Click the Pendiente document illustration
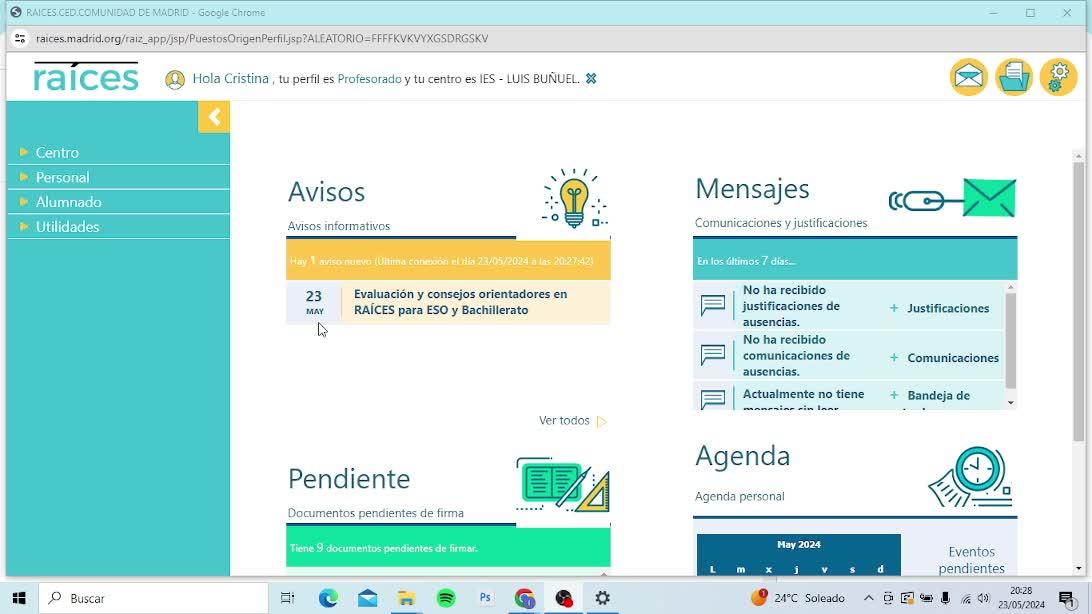This screenshot has width=1092, height=614. [563, 485]
